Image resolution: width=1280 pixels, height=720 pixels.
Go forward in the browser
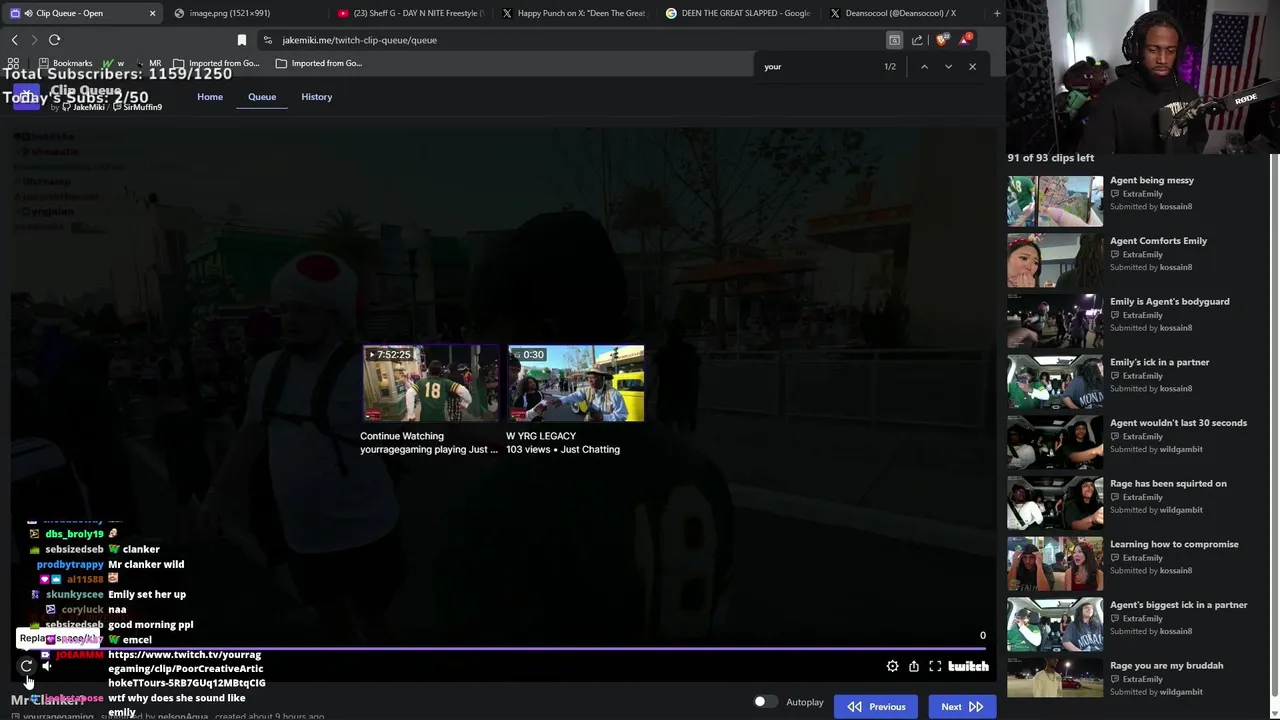point(34,40)
